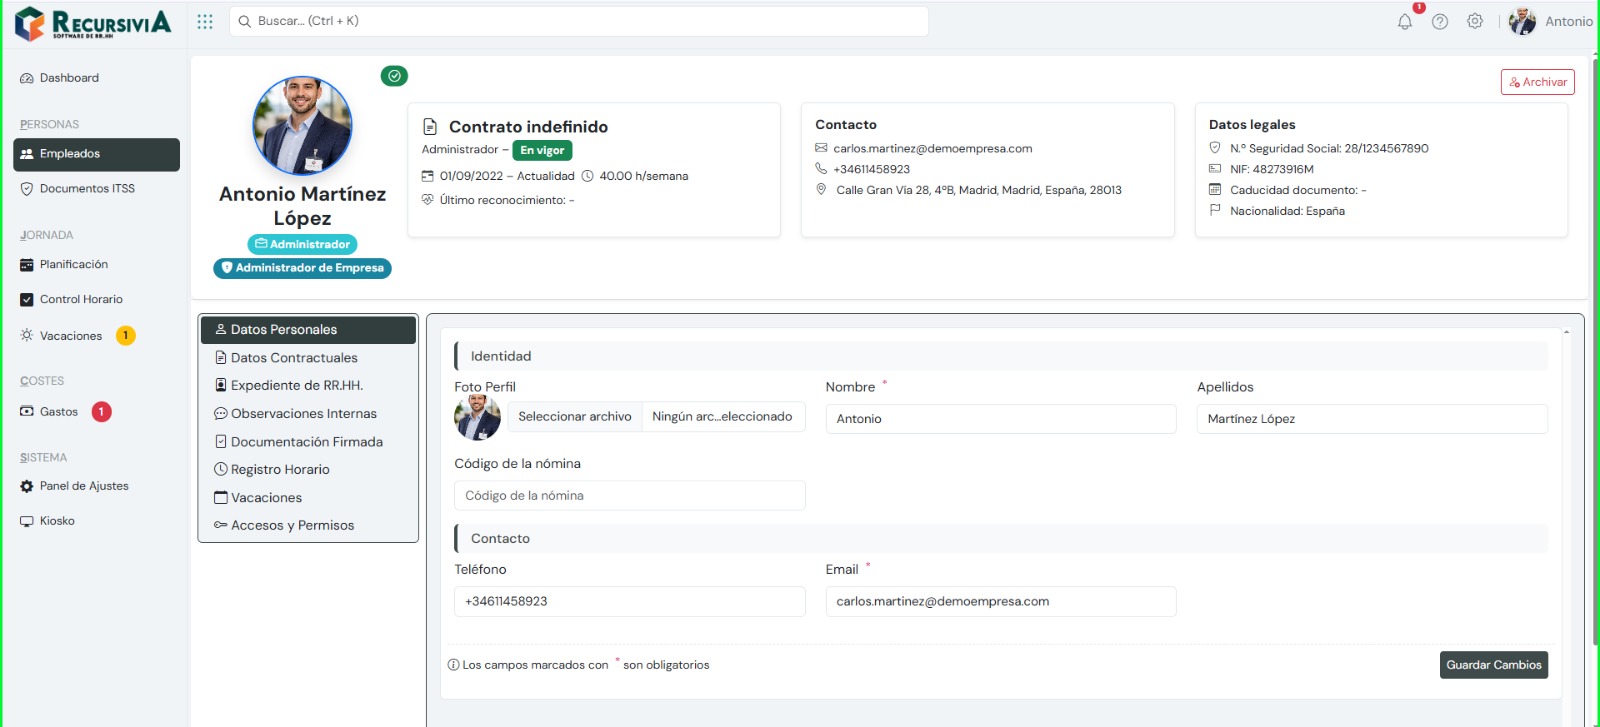1600x727 pixels.
Task: Click the Código de la nómina field
Action: tap(629, 496)
